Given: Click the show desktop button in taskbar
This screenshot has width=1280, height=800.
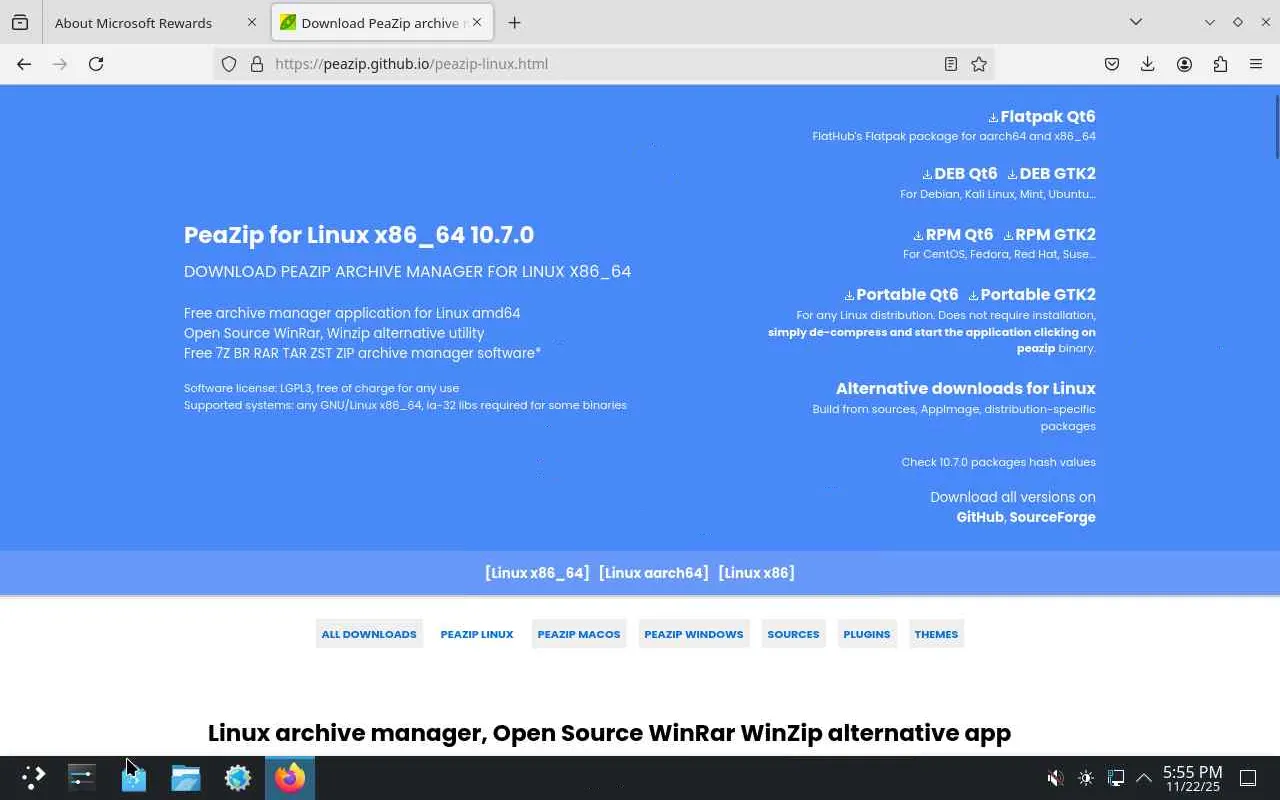Looking at the screenshot, I should (1248, 778).
